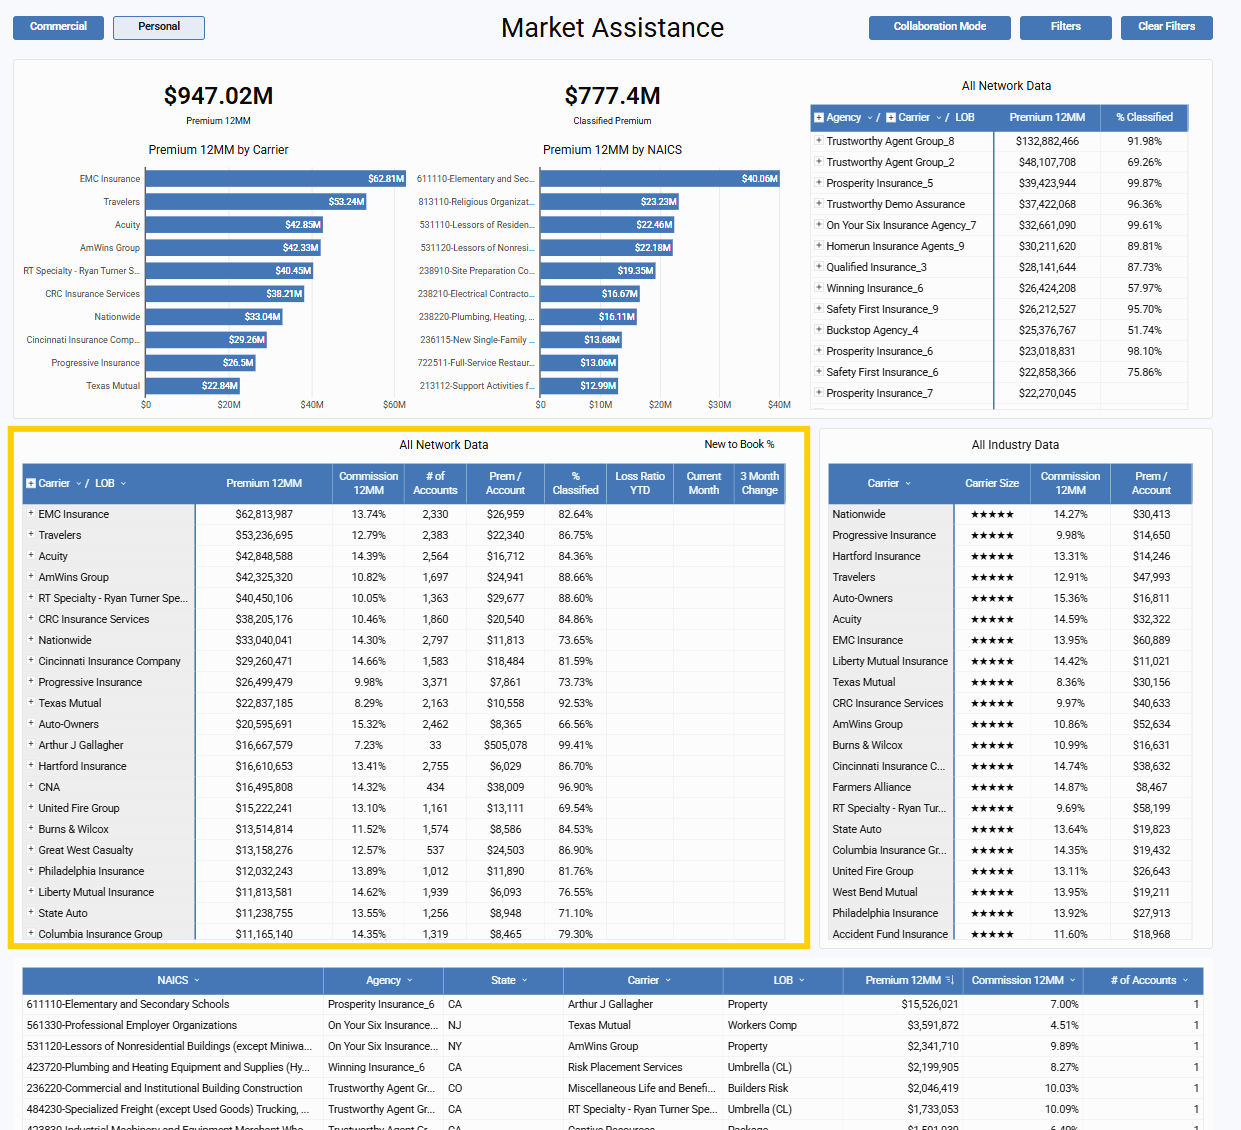Screen dimensions: 1241x1130
Task: Switch to Commercial view
Action: 58,27
